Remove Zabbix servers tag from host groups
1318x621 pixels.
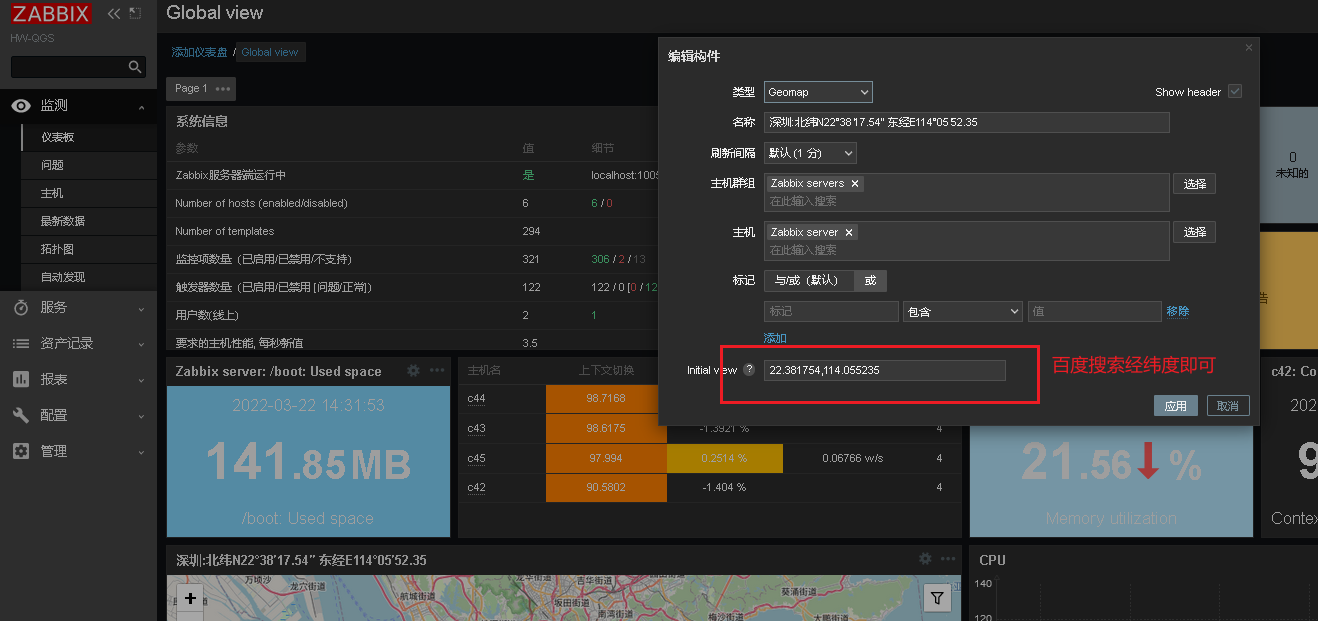855,184
